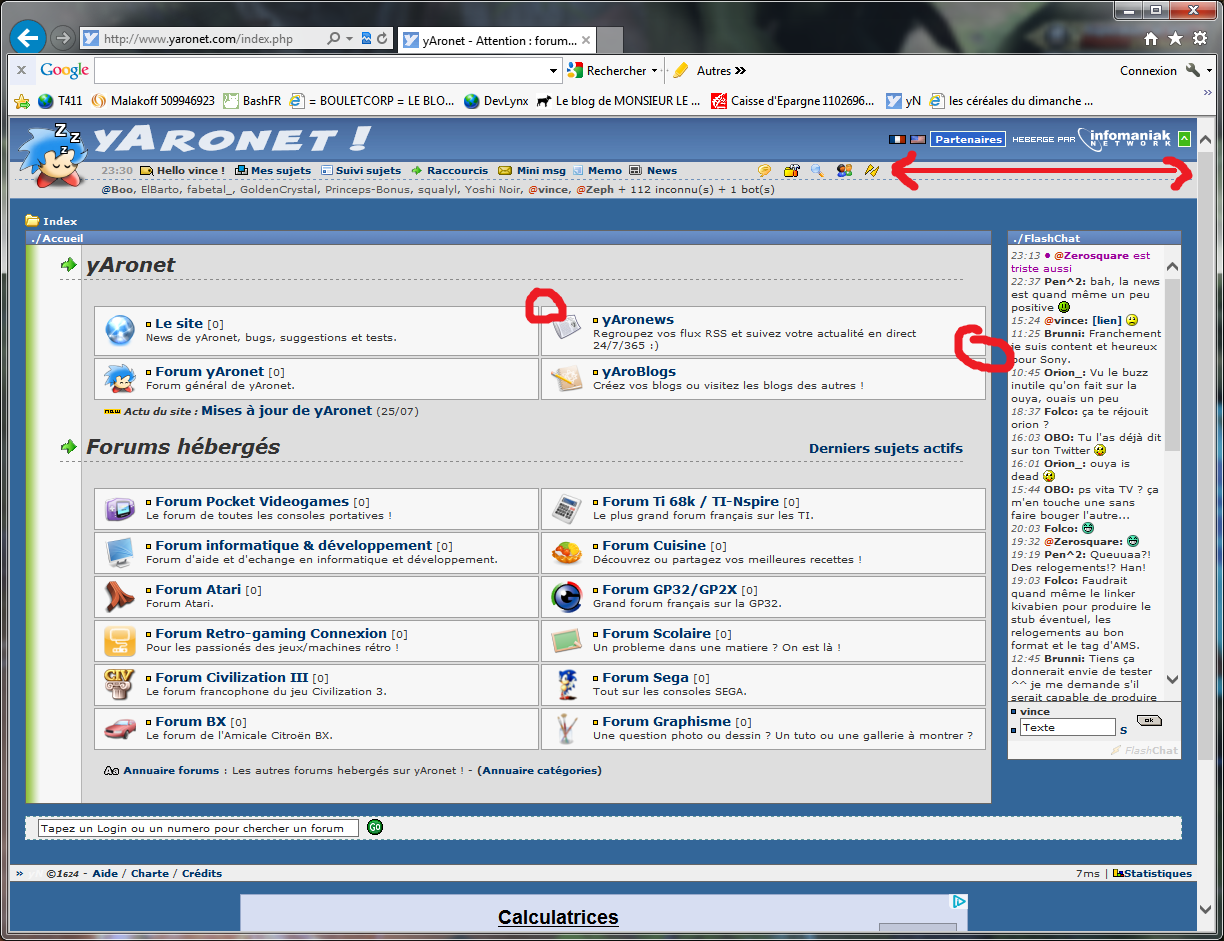Open browser home icon
The height and width of the screenshot is (941, 1224).
click(x=1151, y=38)
